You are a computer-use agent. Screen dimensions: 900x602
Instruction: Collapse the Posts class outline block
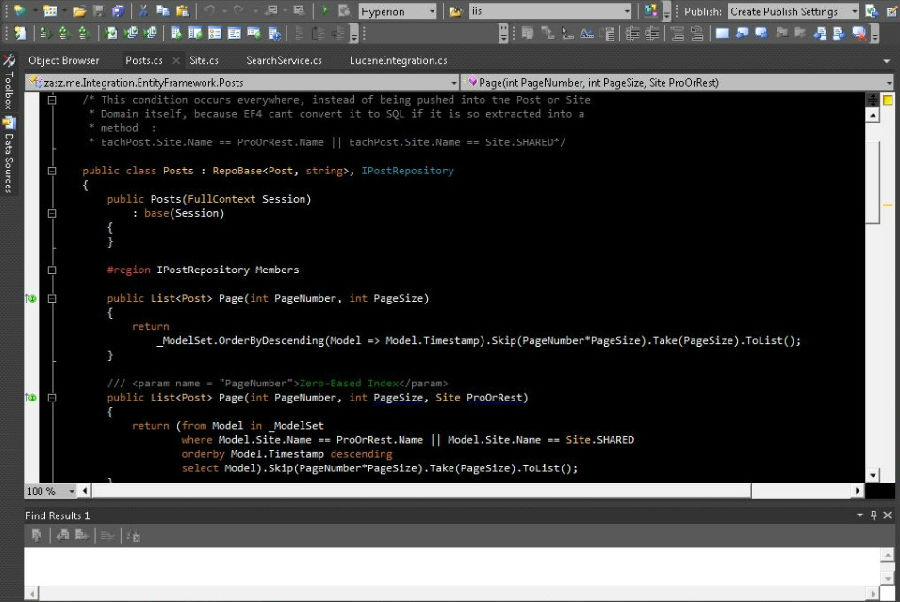pos(52,170)
